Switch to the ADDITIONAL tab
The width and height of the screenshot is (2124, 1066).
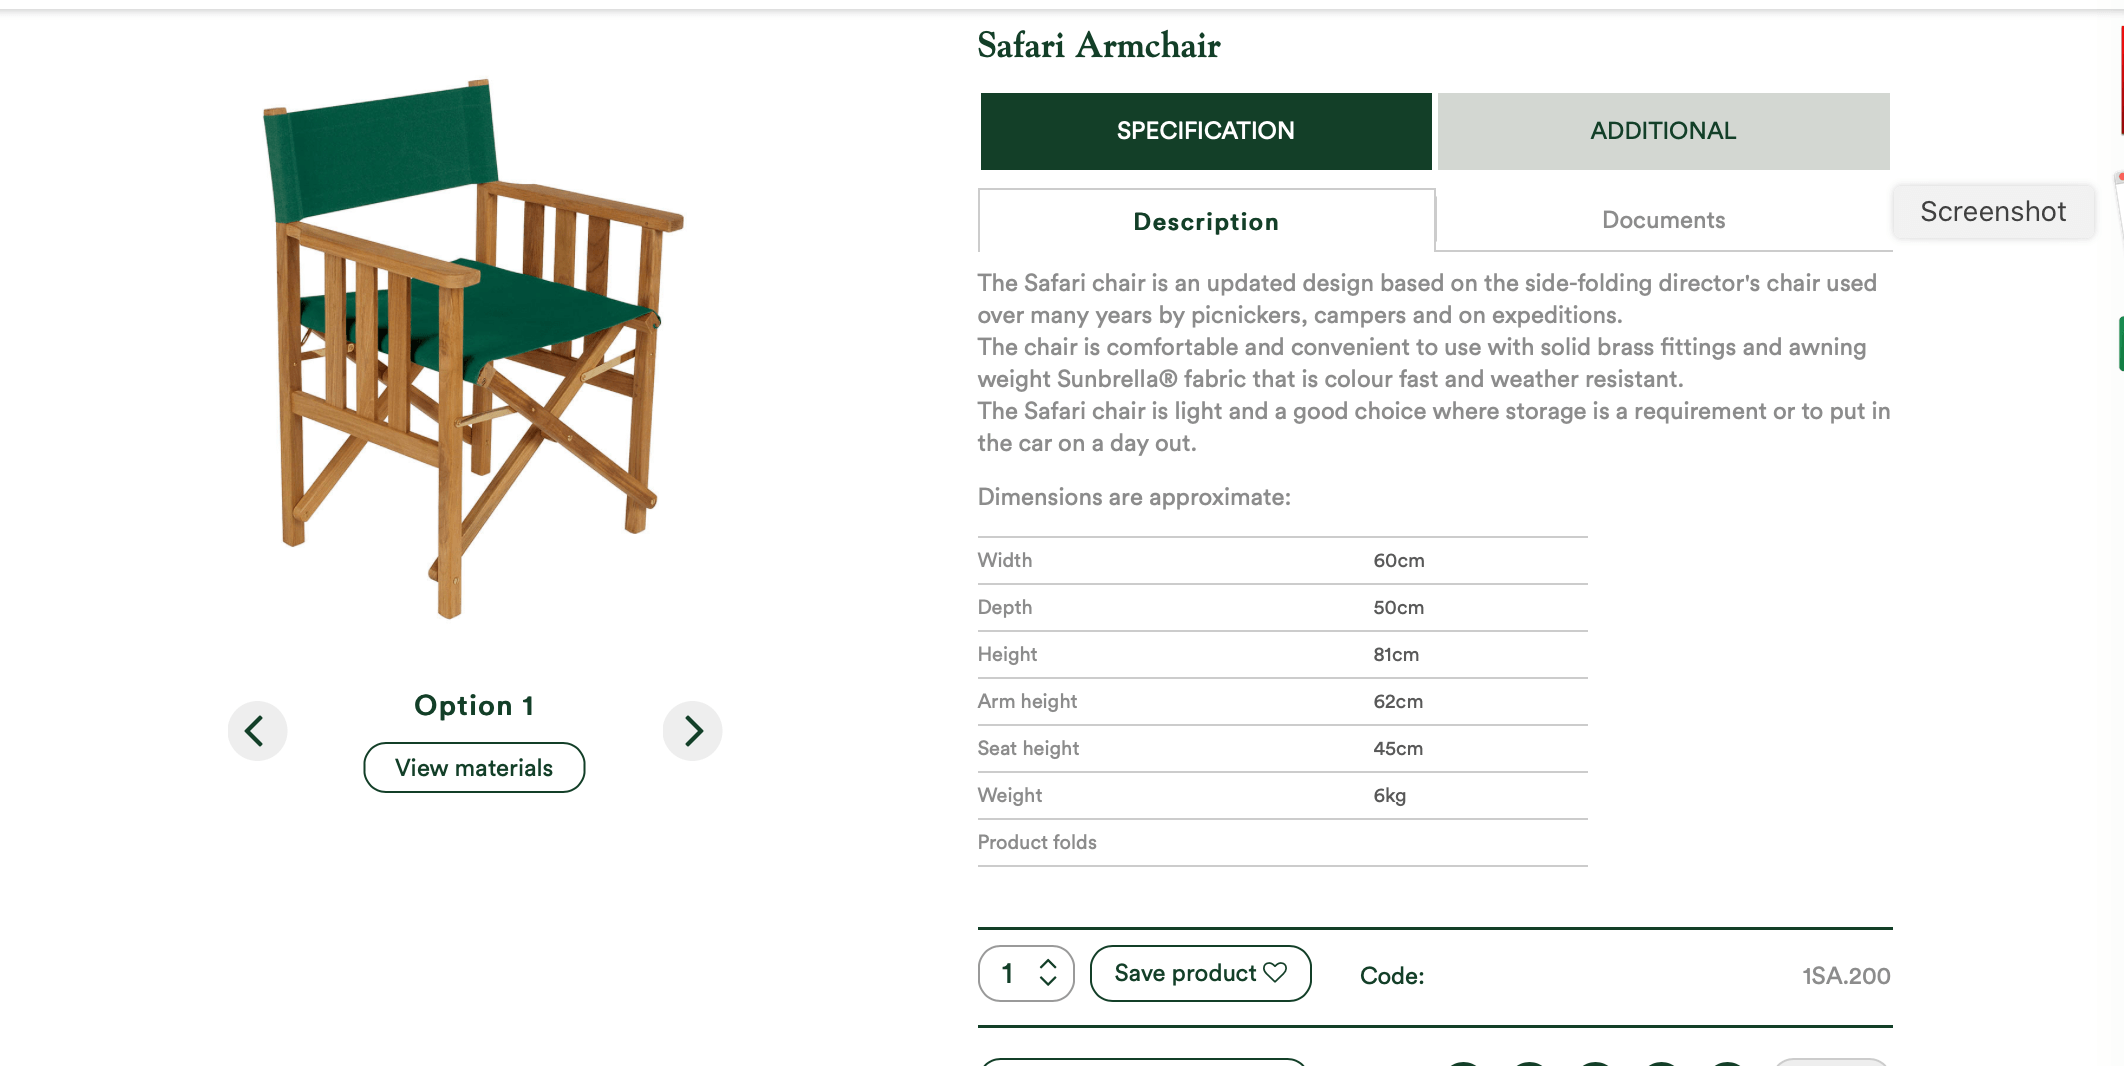1663,131
